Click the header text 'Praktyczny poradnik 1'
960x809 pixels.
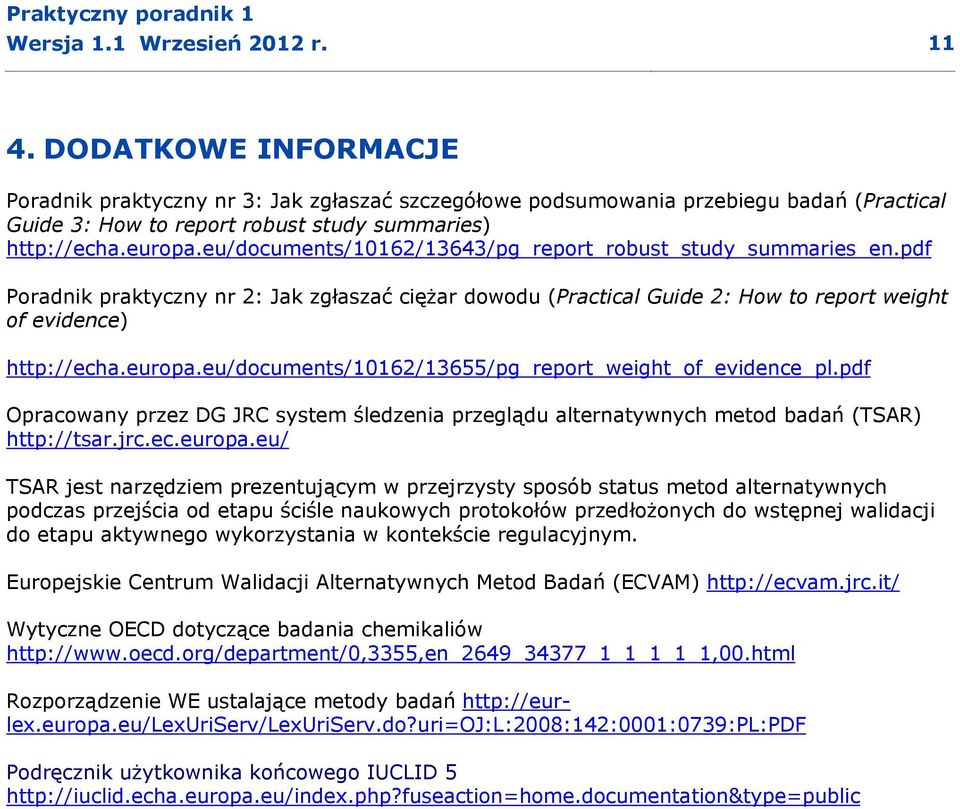coord(130,14)
